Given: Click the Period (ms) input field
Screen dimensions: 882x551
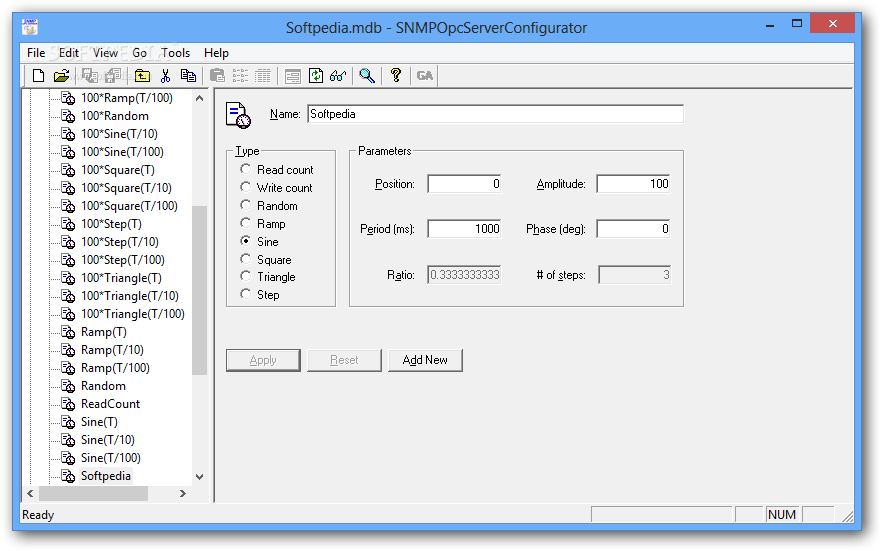Looking at the screenshot, I should tap(464, 229).
